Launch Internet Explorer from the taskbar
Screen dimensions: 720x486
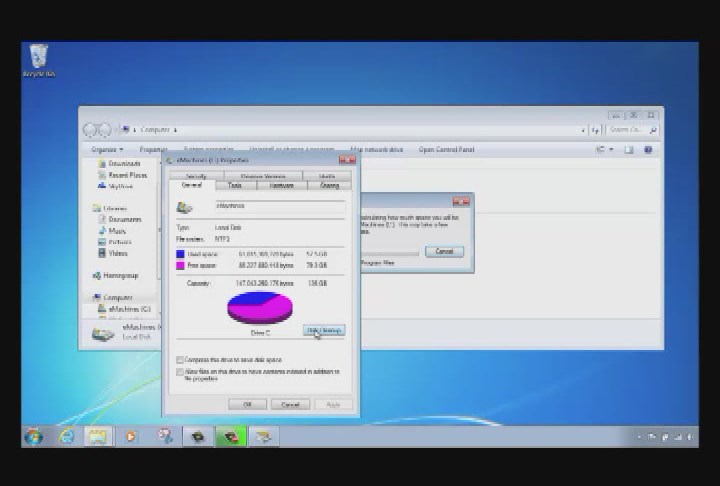click(67, 436)
